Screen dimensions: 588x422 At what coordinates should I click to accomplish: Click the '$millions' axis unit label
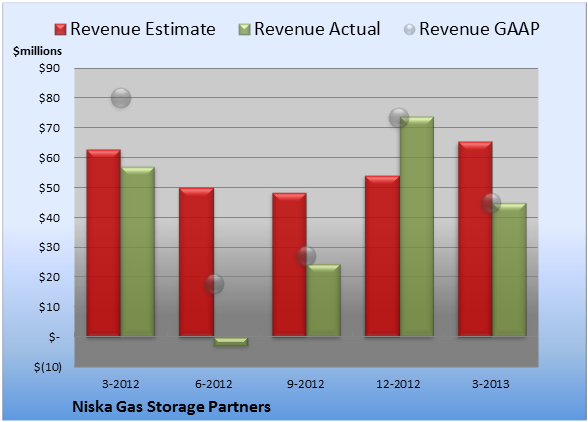[x=37, y=51]
